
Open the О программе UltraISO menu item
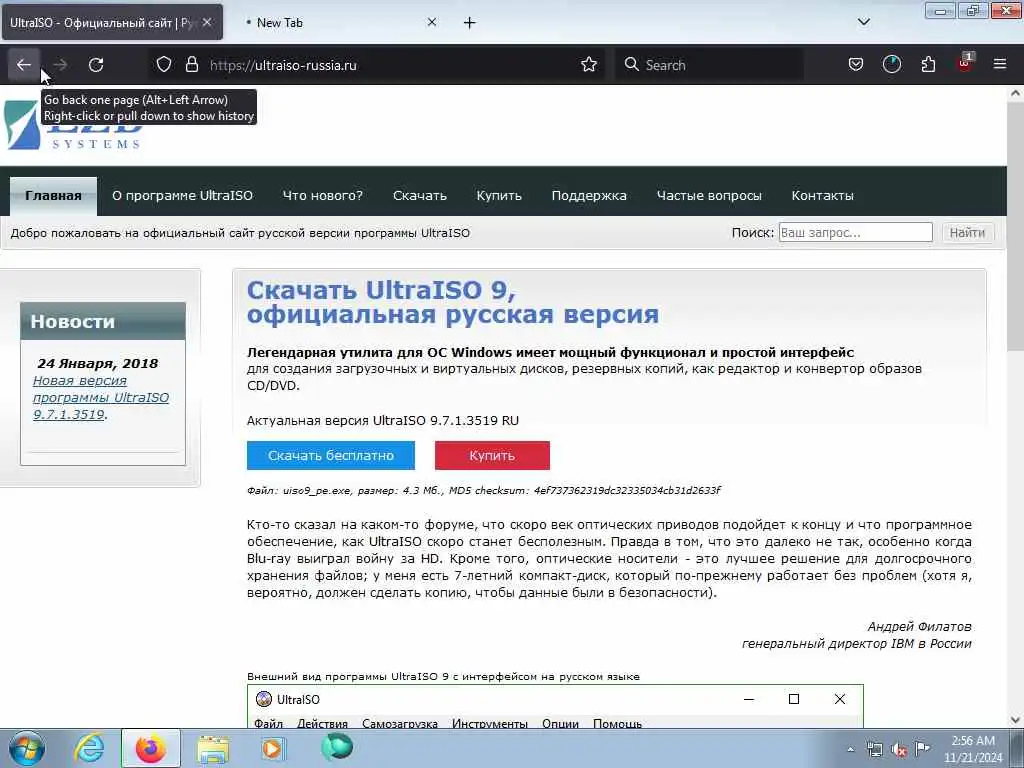[x=182, y=196]
